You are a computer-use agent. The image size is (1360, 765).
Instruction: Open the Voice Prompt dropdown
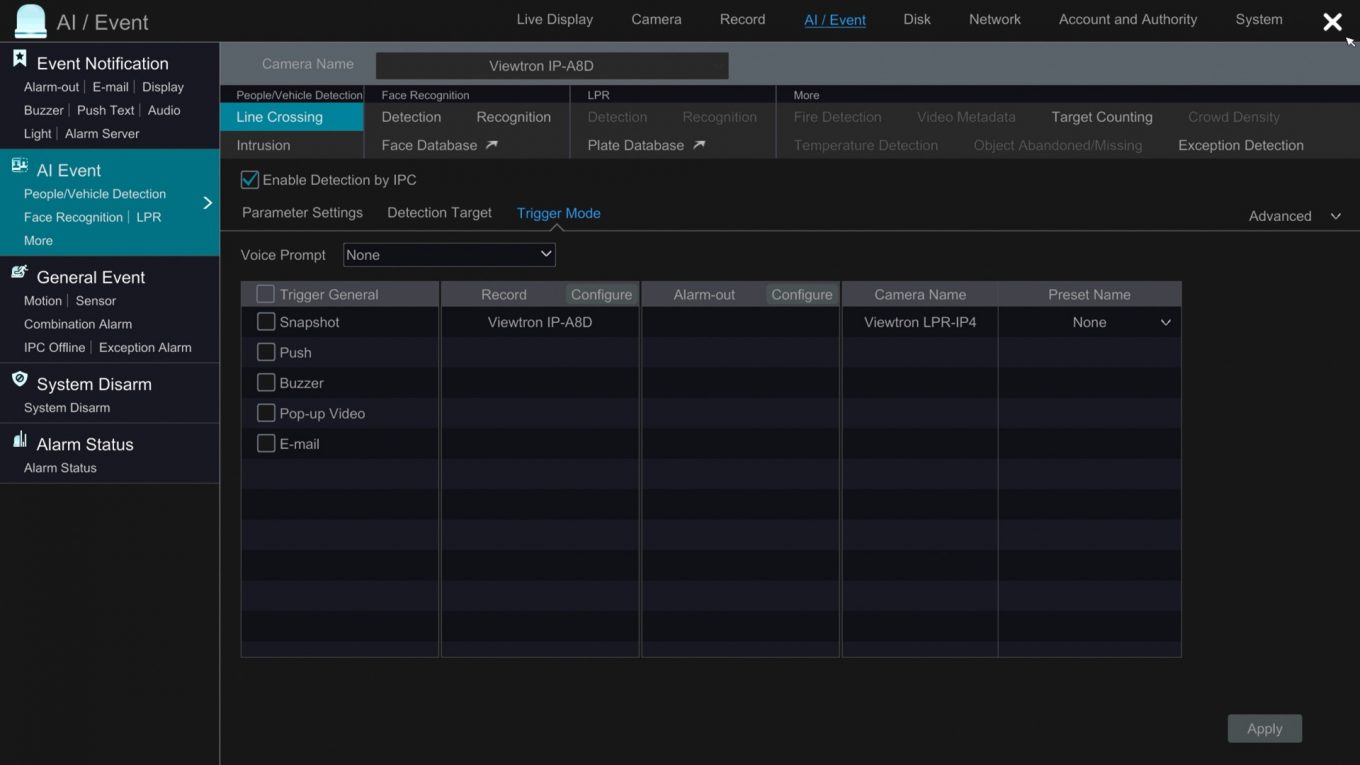point(448,253)
